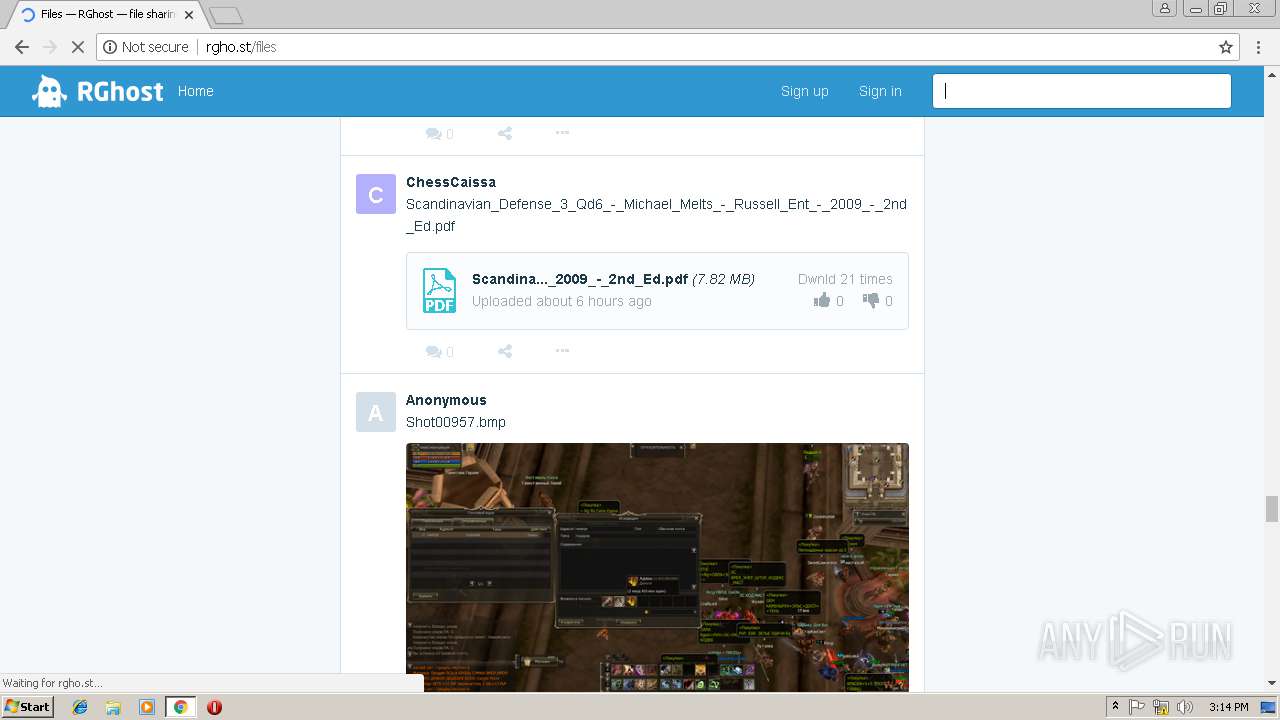The image size is (1280, 720).
Task: Click share icon in topmost post
Action: point(505,133)
